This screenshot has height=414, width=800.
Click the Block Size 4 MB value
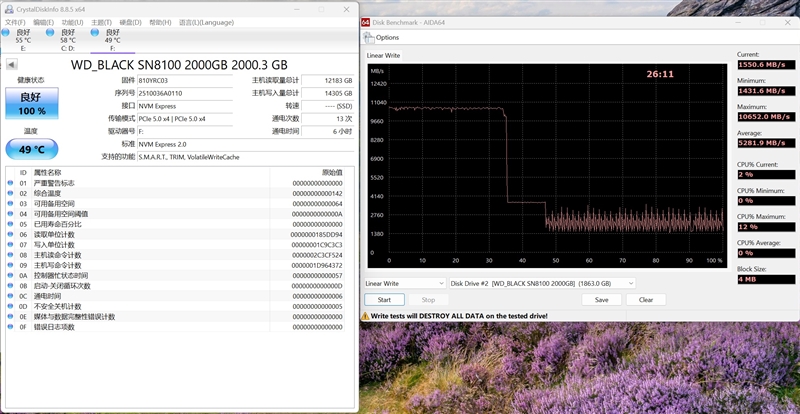coord(766,279)
